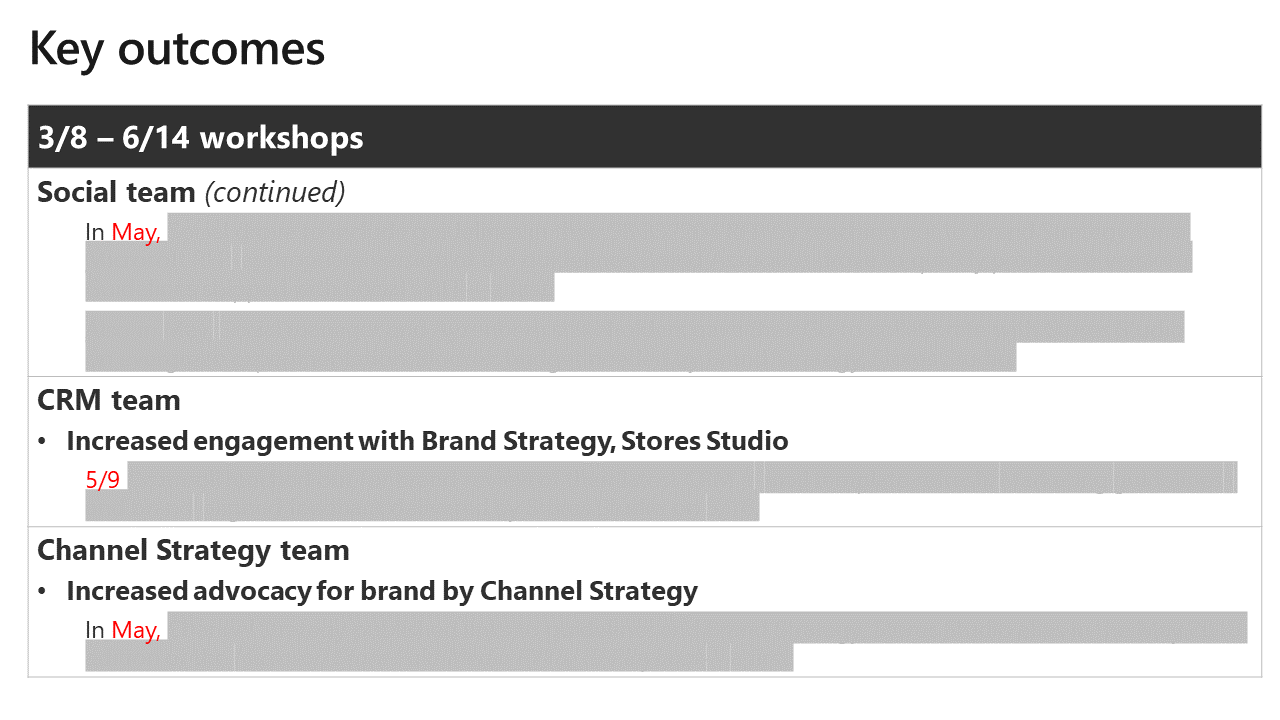Click the bullet marker before "Increased advocacy"
The image size is (1280, 720).
point(43,591)
